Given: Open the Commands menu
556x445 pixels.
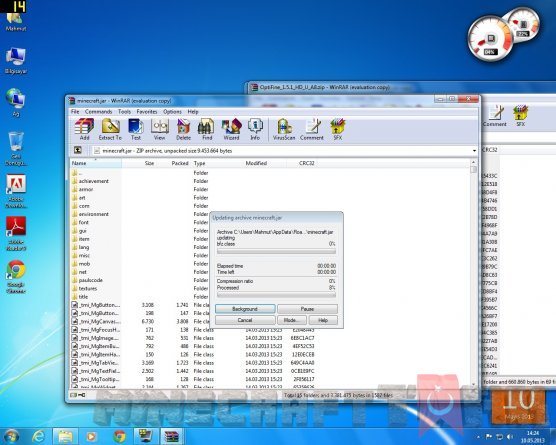Looking at the screenshot, I should pyautogui.click(x=98, y=112).
